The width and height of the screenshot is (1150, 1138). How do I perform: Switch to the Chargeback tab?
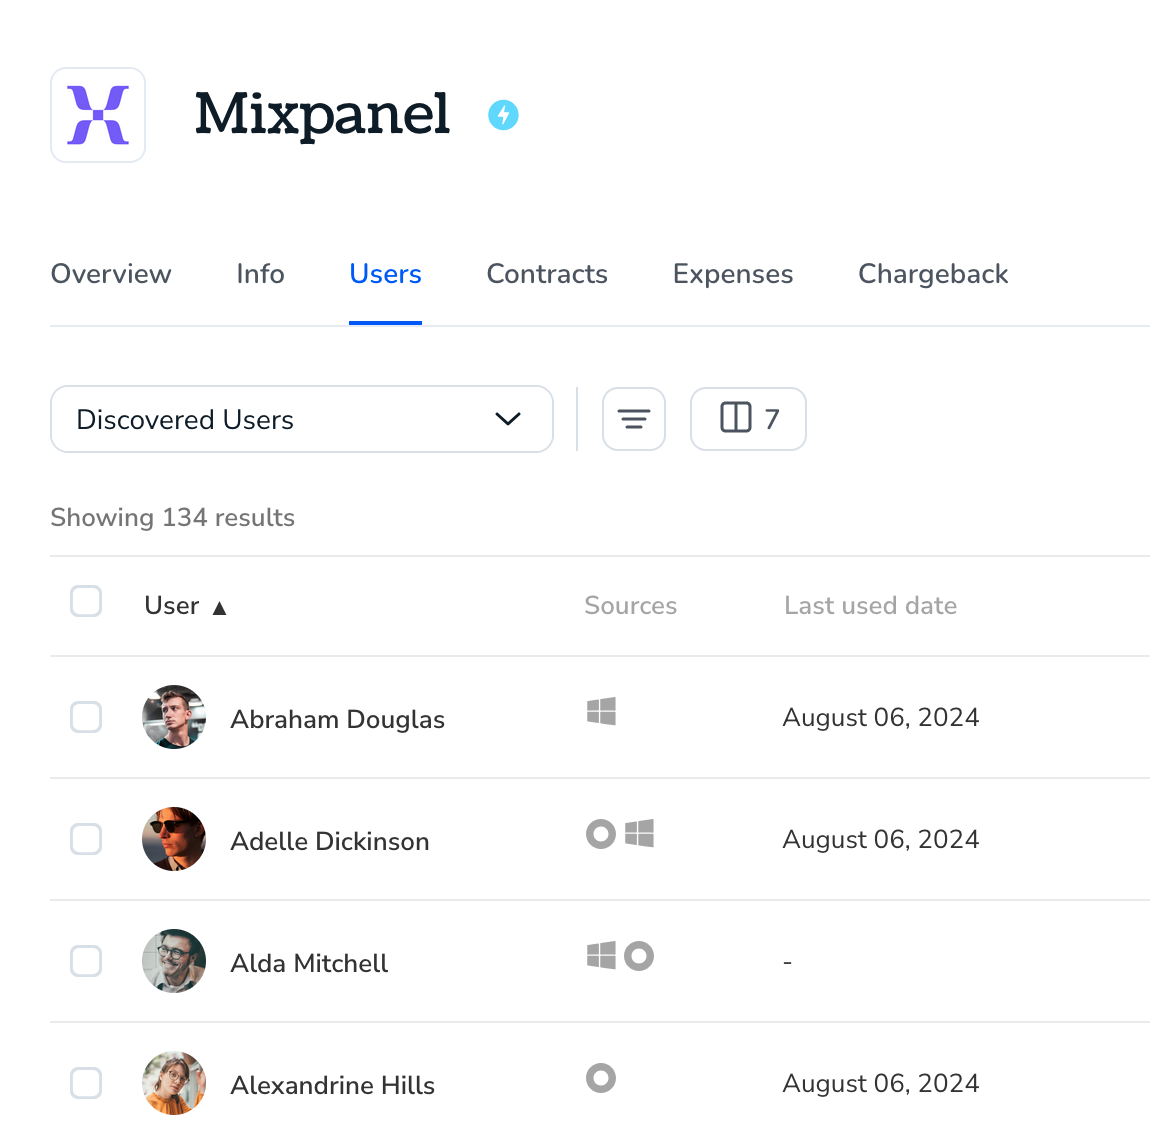[933, 274]
